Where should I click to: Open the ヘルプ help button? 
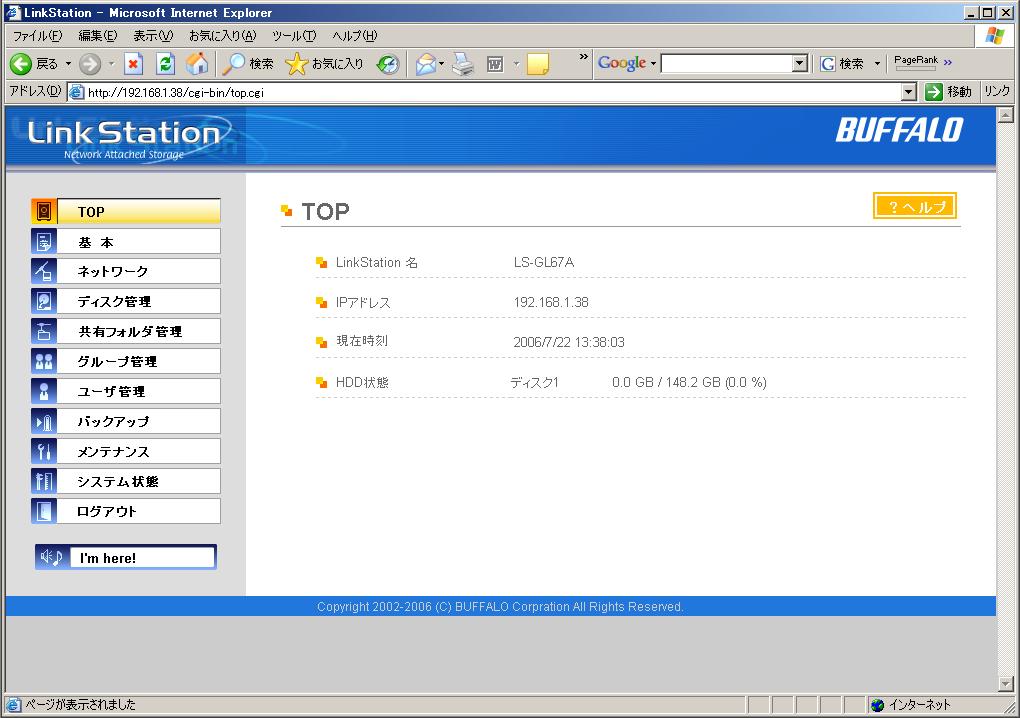click(x=914, y=206)
